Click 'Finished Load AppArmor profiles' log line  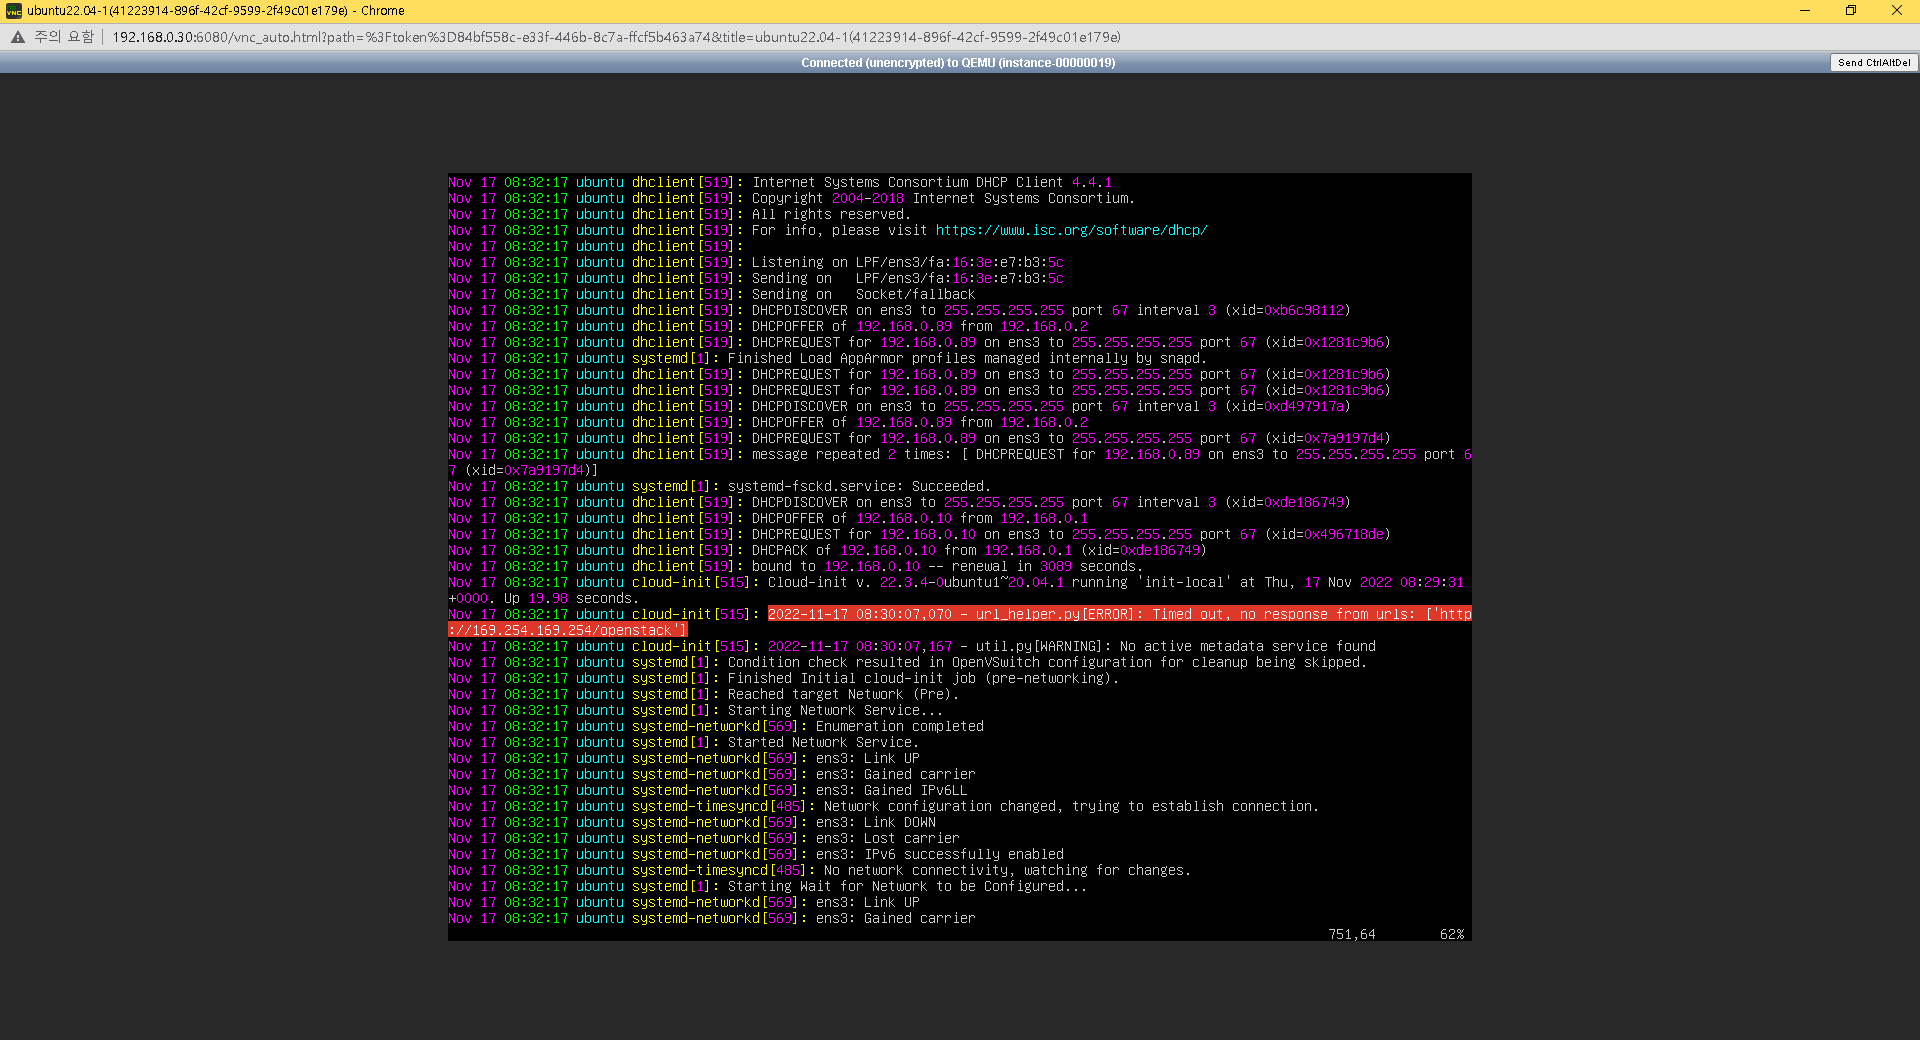828,358
